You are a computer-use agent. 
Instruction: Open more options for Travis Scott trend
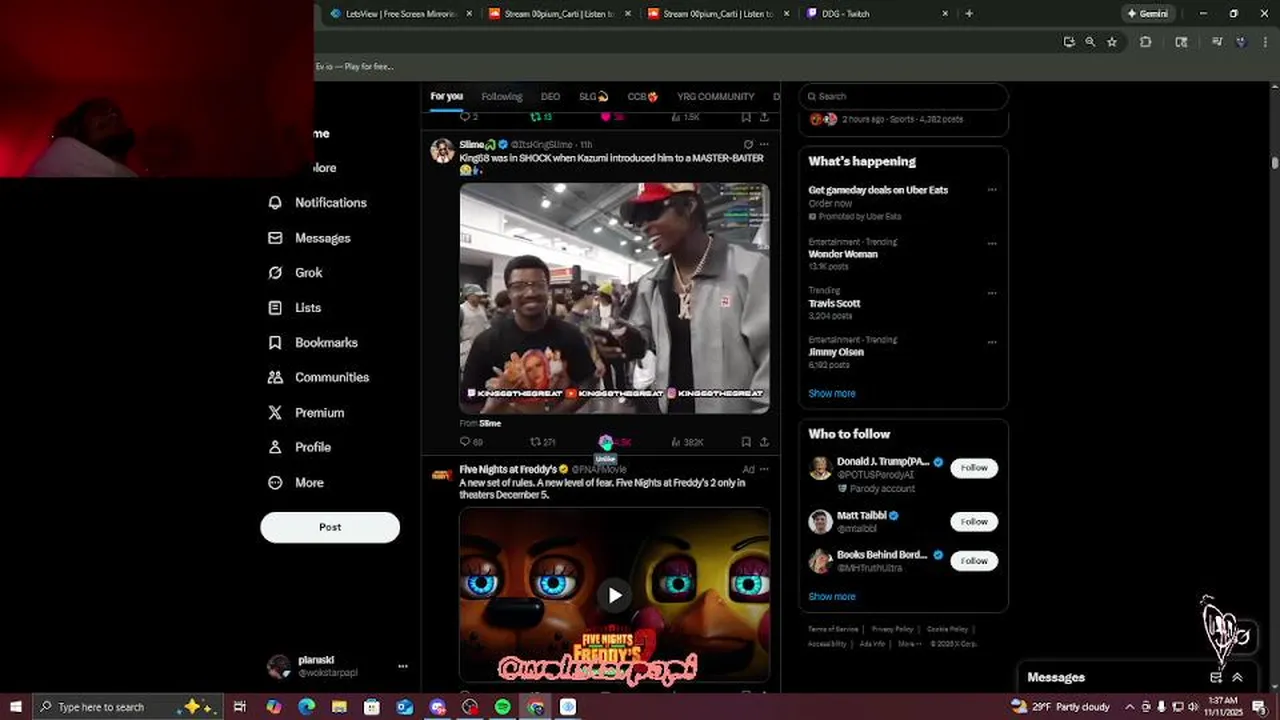click(992, 293)
